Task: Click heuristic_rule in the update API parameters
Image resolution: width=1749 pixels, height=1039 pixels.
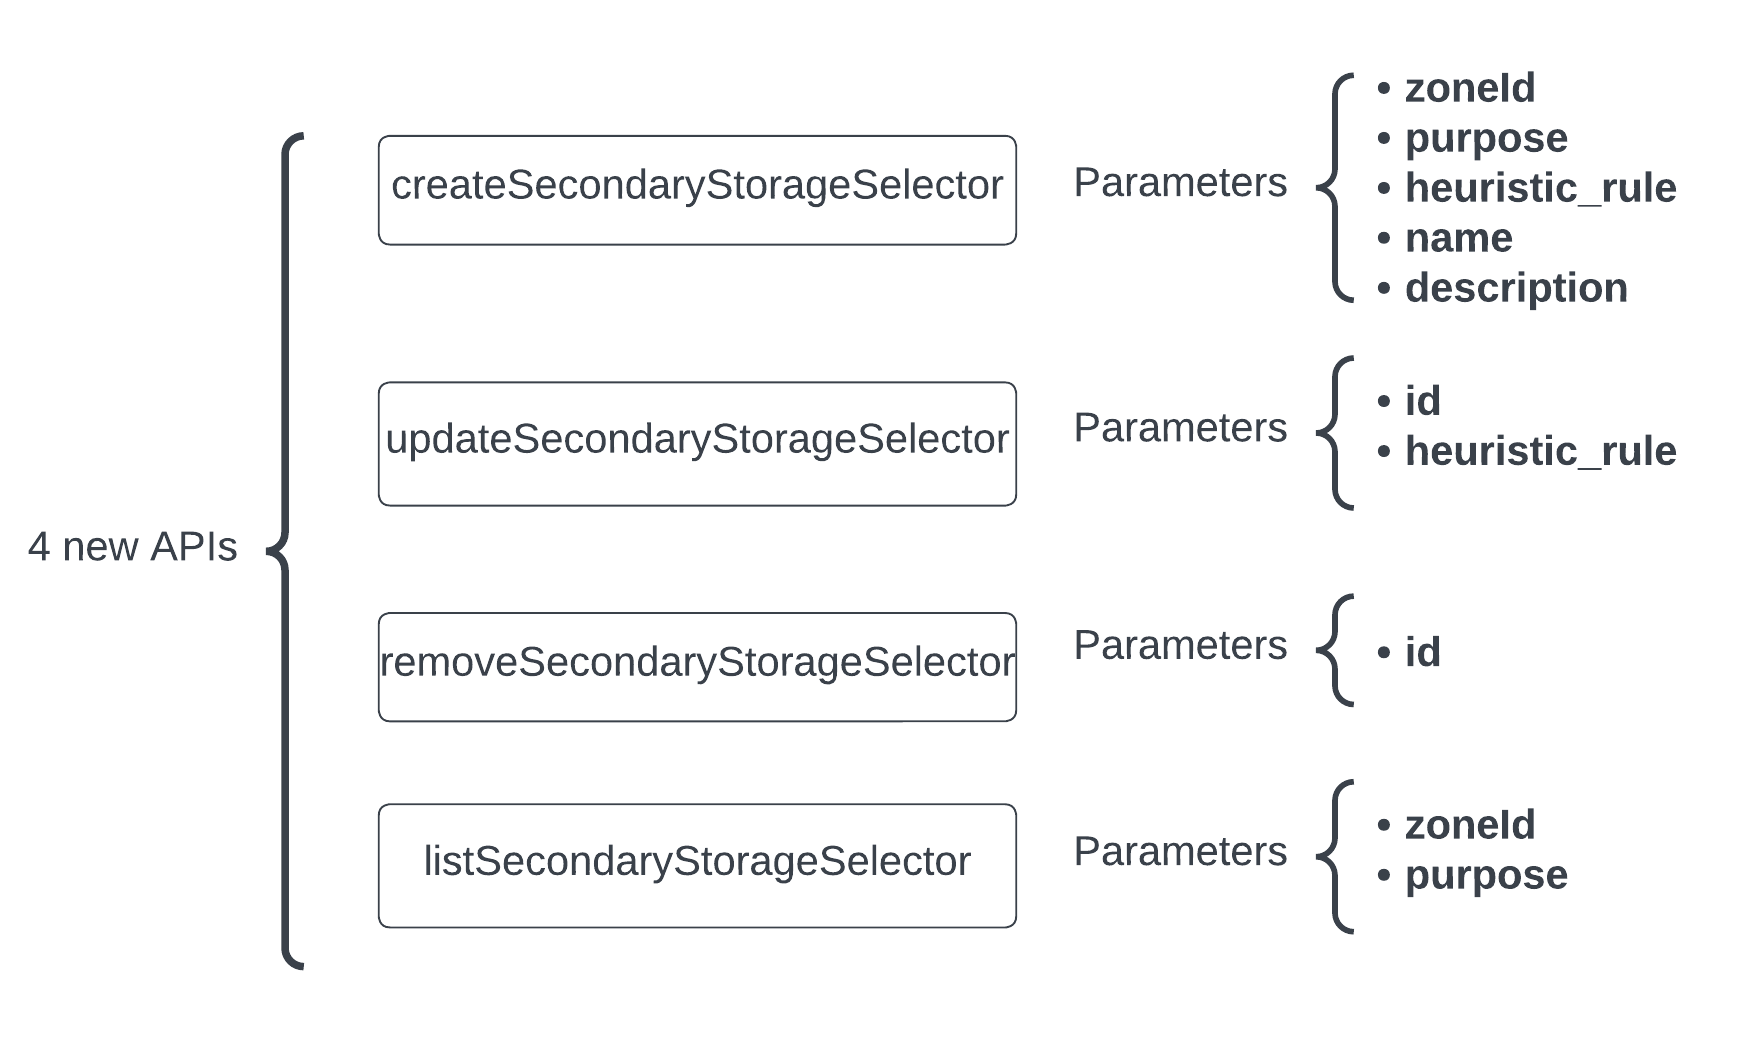Action: 1540,451
